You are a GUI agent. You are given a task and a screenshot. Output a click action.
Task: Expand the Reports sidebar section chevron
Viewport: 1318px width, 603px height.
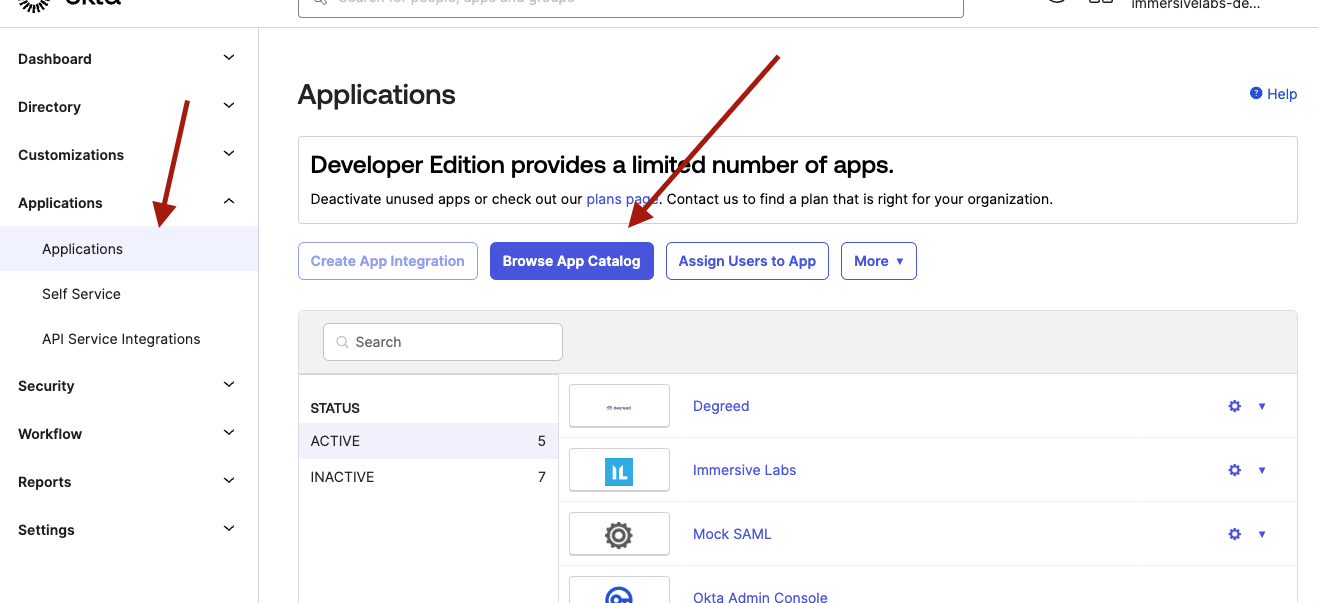tap(229, 481)
